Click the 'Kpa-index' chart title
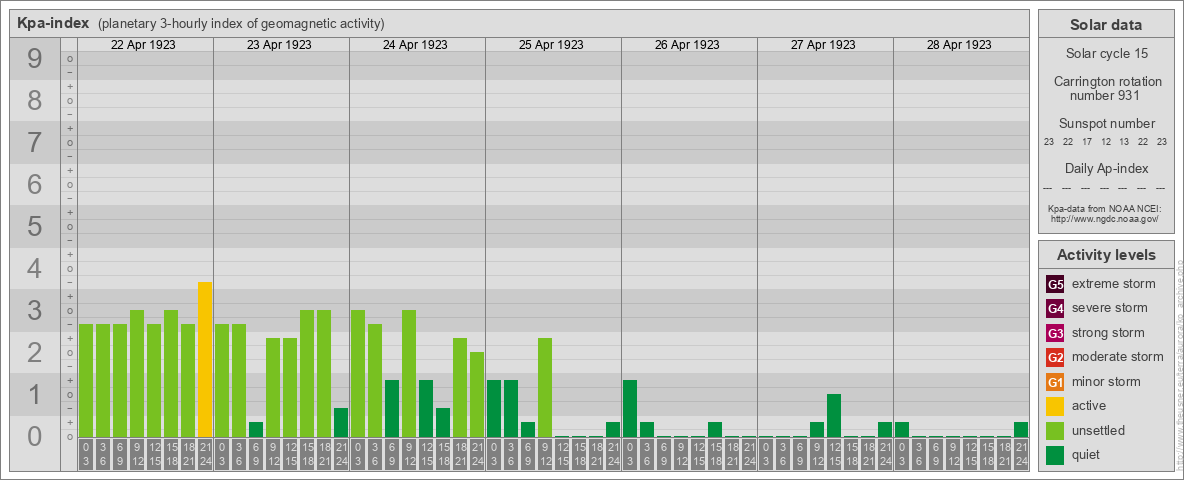Viewport: 1184px width, 480px height. (53, 23)
